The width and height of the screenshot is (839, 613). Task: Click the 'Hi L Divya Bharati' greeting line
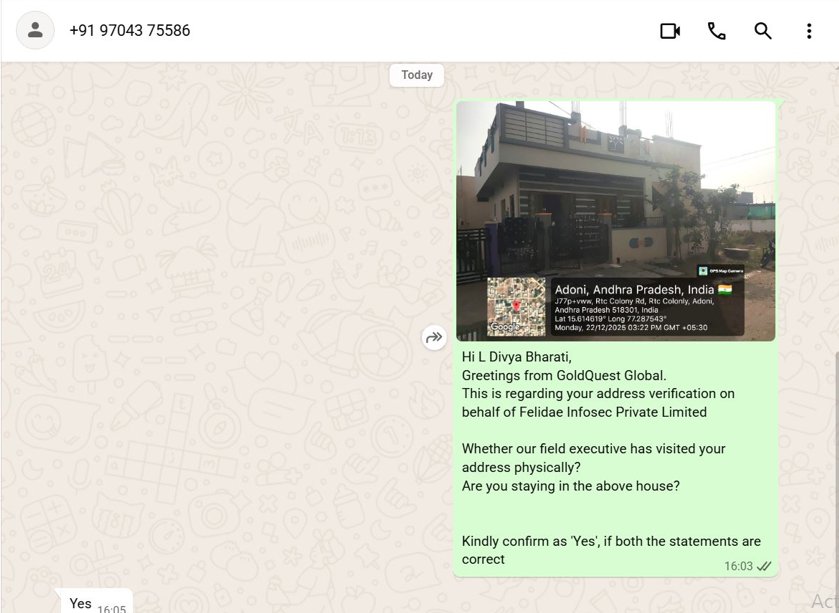point(516,357)
